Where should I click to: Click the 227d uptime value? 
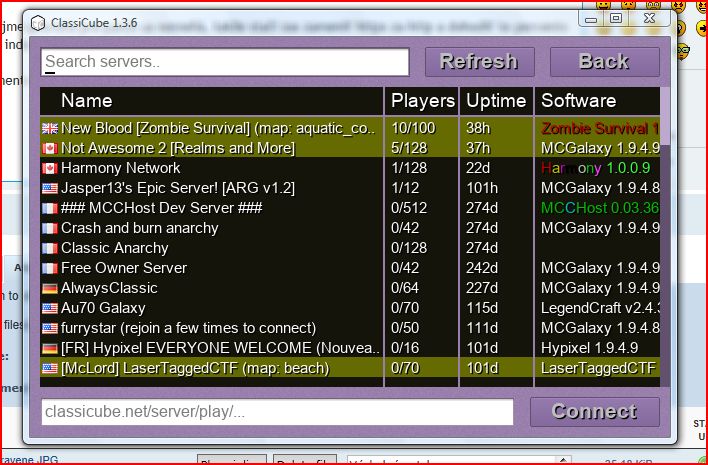point(482,288)
